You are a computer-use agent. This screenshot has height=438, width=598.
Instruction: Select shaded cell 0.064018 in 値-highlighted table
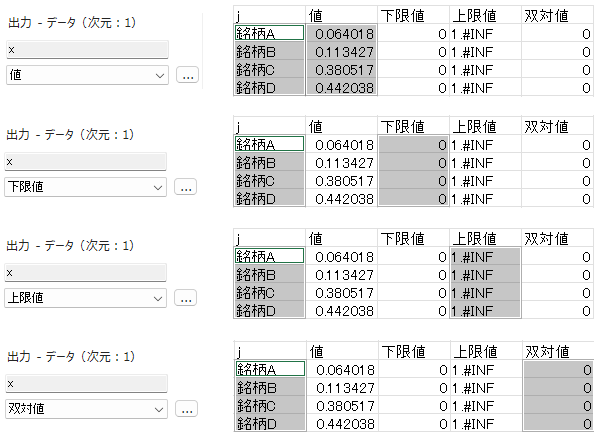[341, 34]
